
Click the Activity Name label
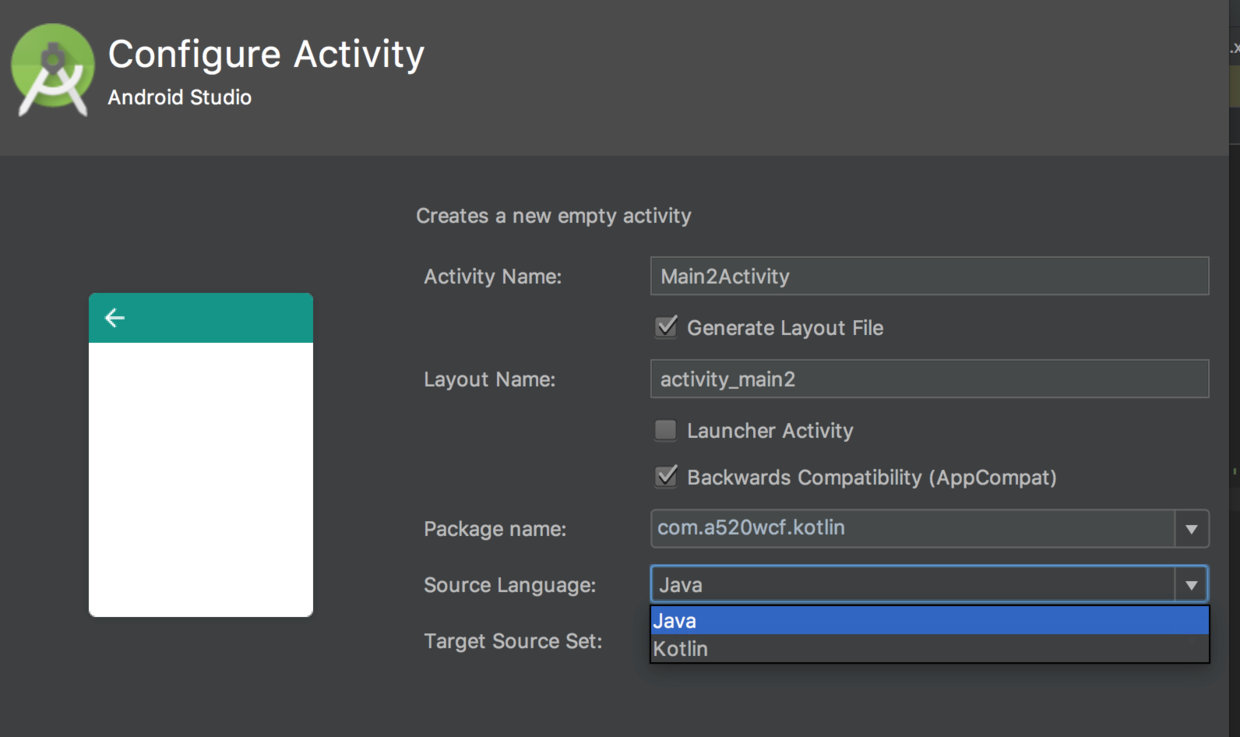[x=493, y=277]
